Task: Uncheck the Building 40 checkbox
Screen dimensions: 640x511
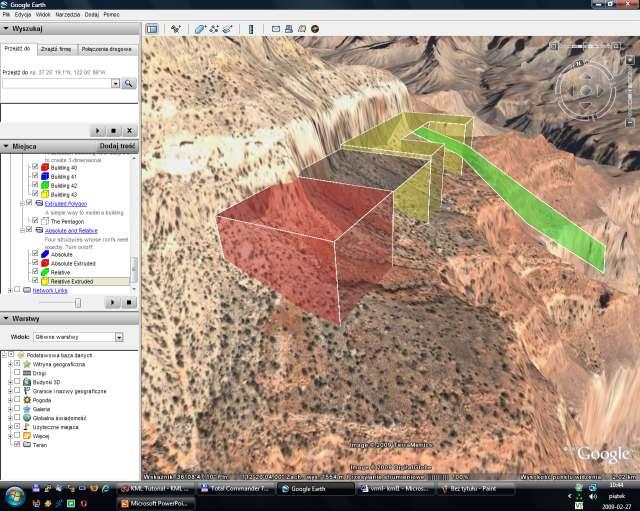Action: click(x=35, y=167)
